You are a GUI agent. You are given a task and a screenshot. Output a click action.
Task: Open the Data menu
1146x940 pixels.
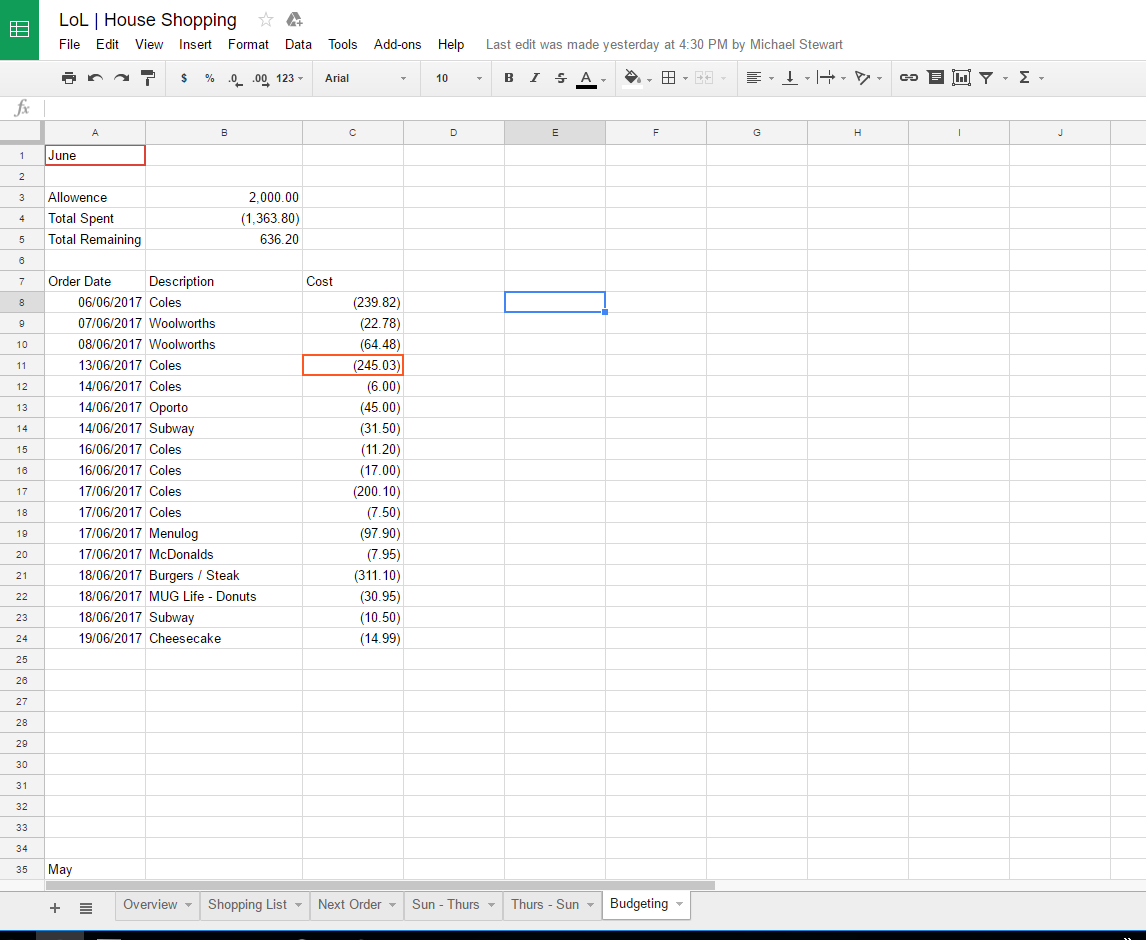(x=298, y=45)
